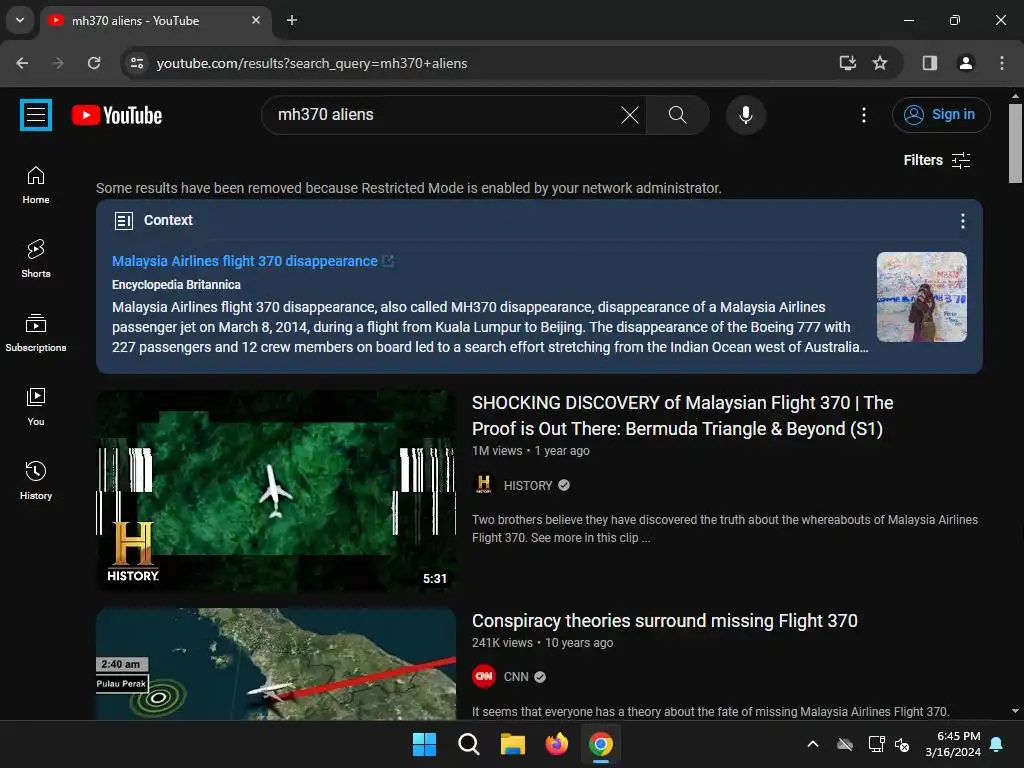This screenshot has width=1024, height=768.
Task: Open the CNN channel name
Action: coord(516,677)
